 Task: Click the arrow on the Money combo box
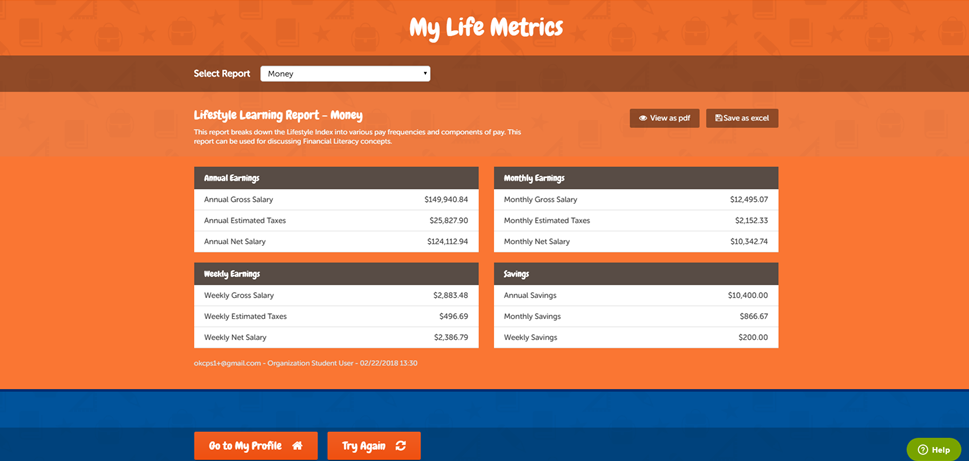[425, 74]
